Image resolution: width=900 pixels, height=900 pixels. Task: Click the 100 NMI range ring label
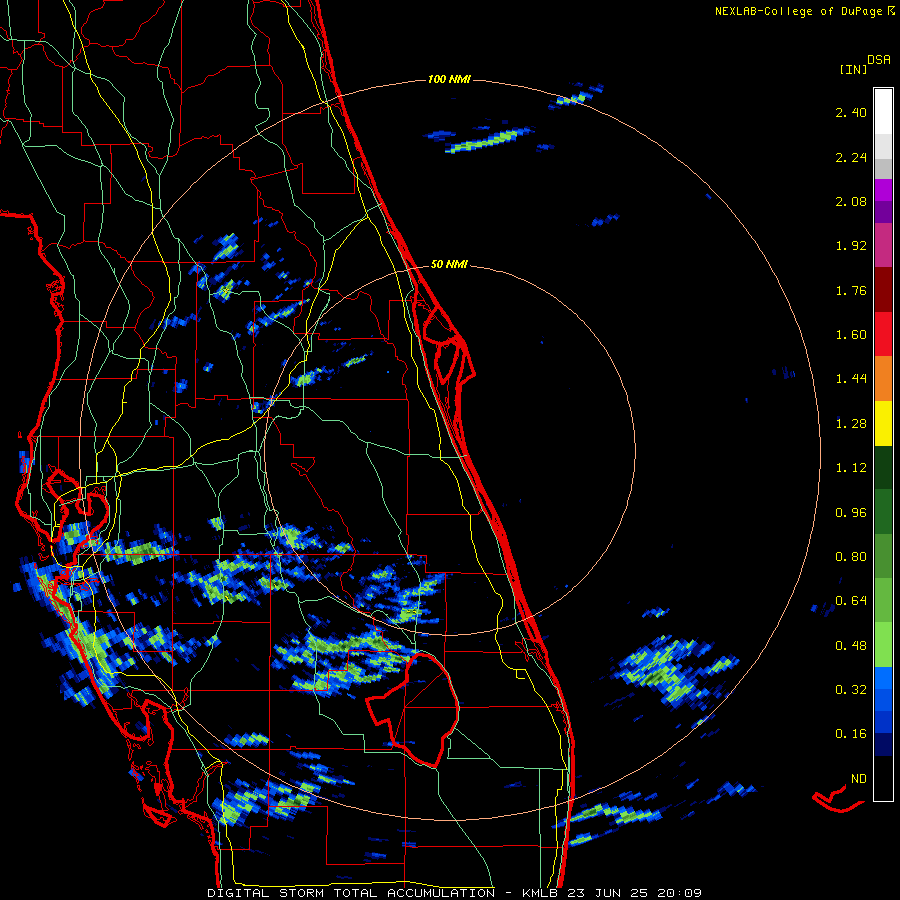coord(449,79)
